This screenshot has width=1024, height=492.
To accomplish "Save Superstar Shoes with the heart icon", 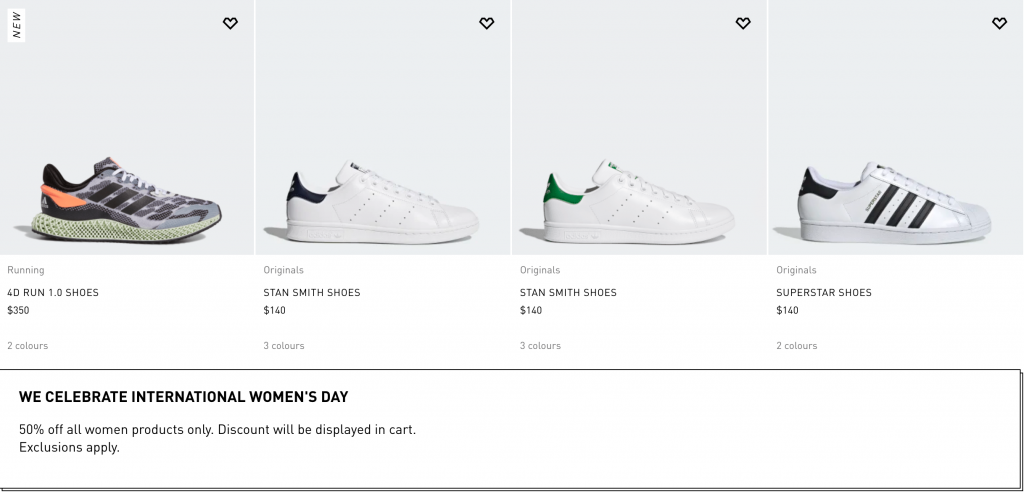I will [x=998, y=23].
